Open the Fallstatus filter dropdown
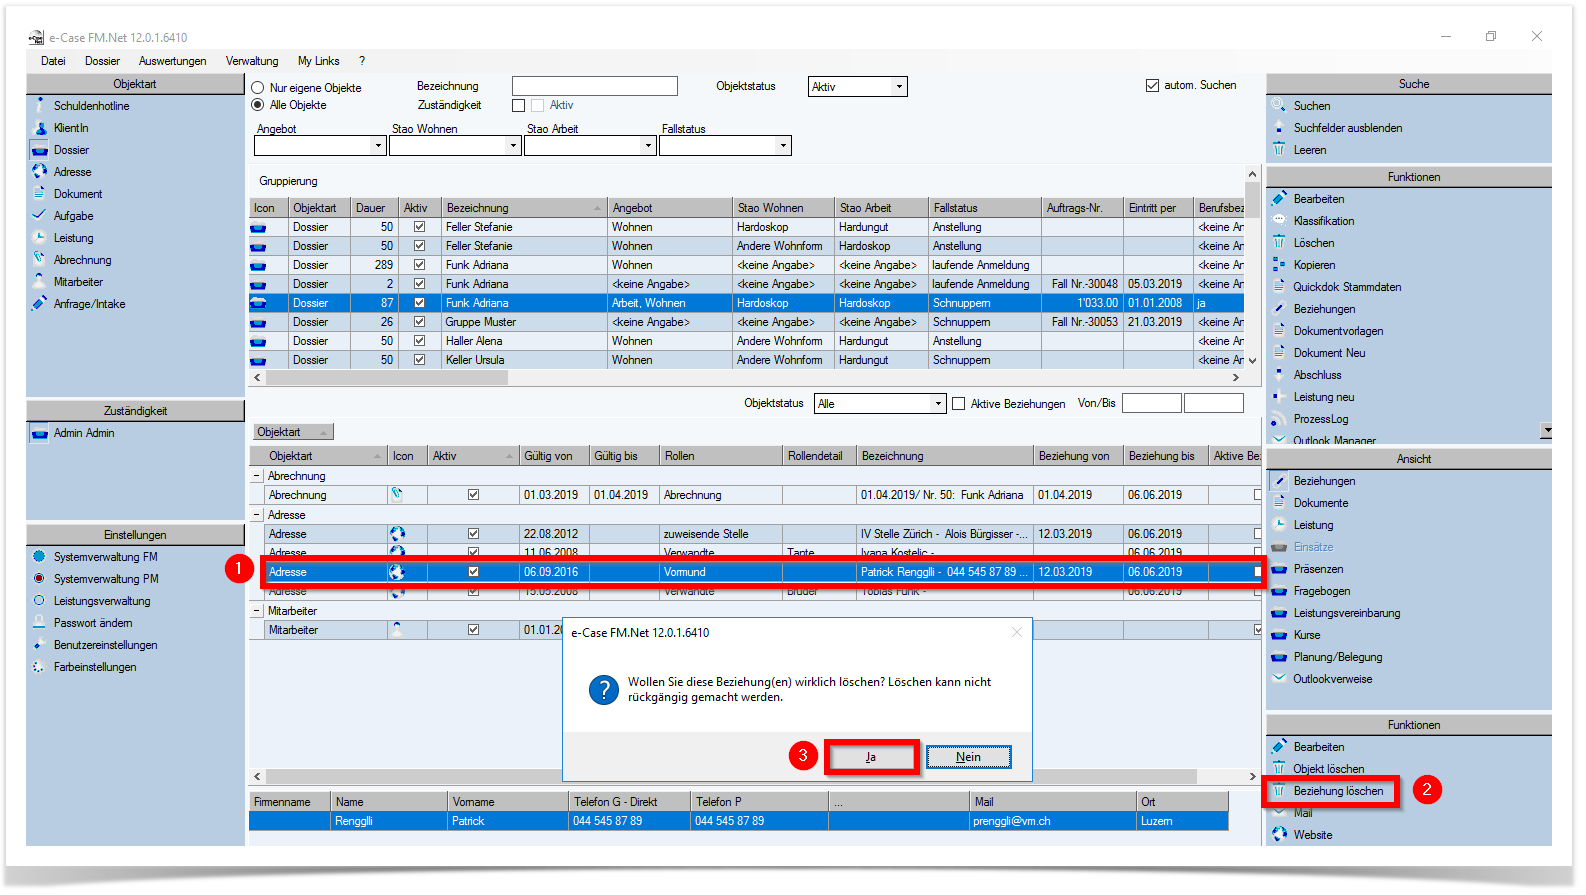Screen dimensions: 1586x895 point(783,146)
